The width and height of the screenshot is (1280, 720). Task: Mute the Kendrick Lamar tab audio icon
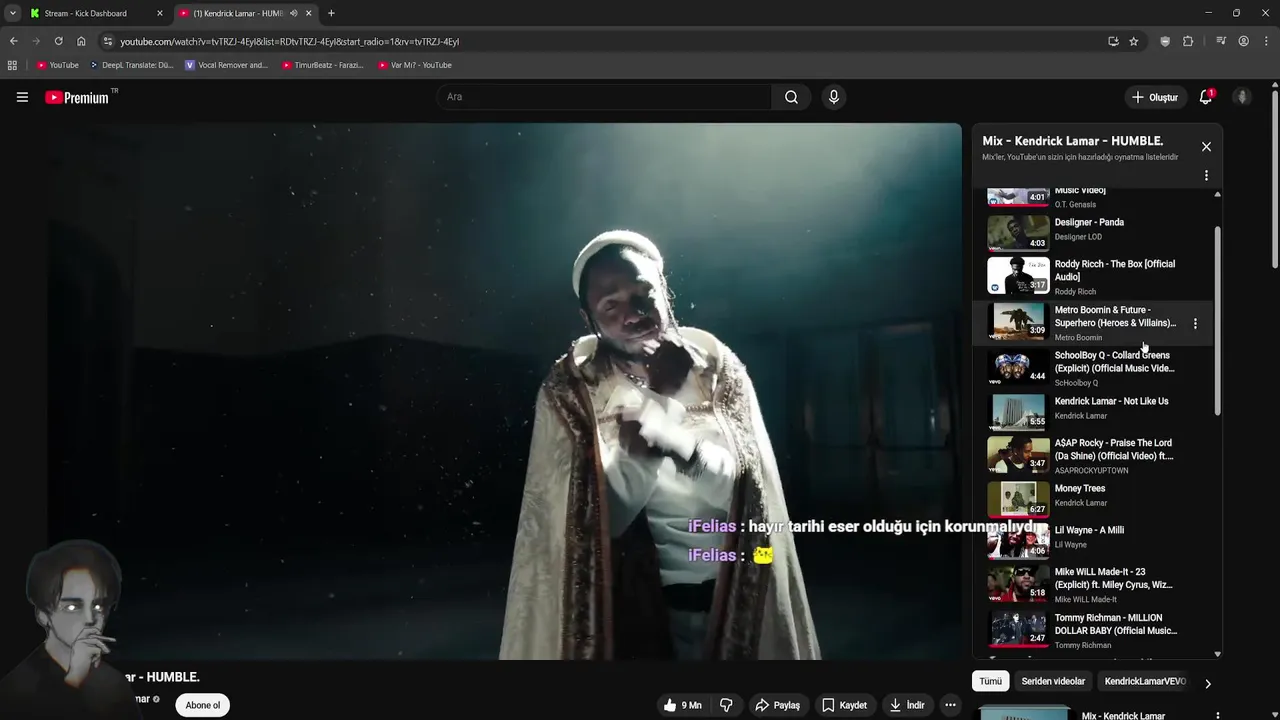(293, 13)
